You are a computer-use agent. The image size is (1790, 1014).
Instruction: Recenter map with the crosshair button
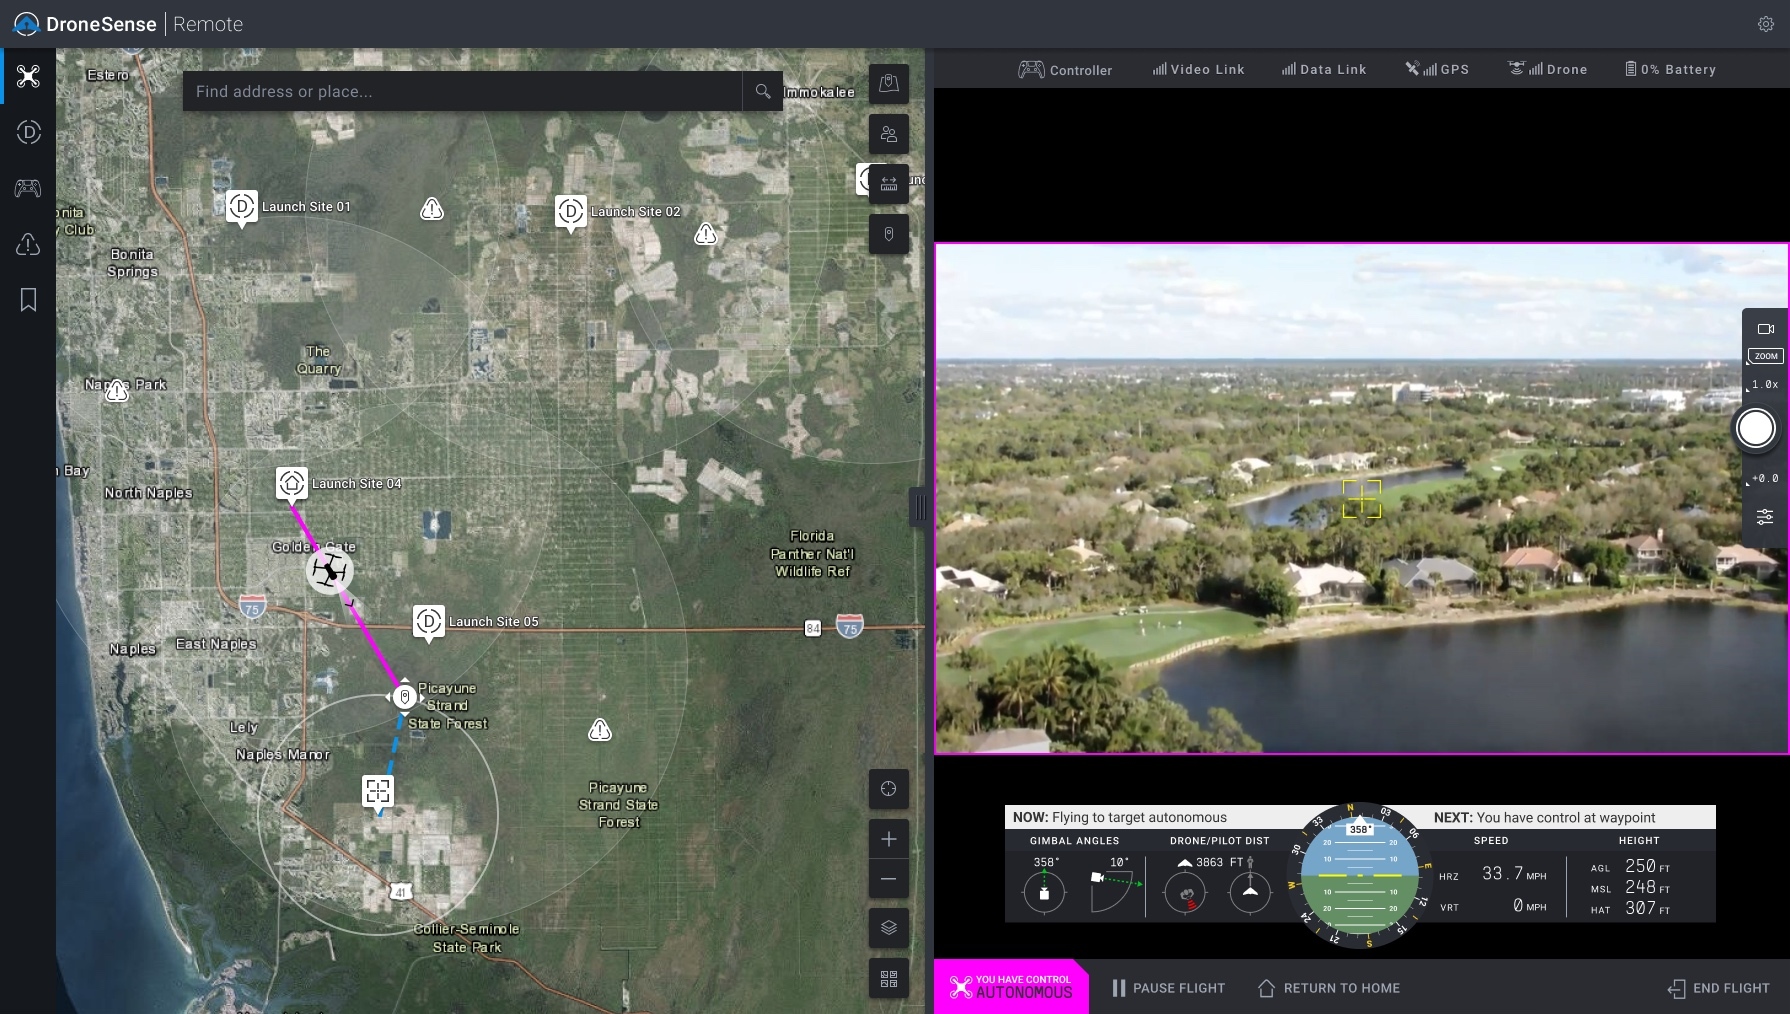[888, 789]
